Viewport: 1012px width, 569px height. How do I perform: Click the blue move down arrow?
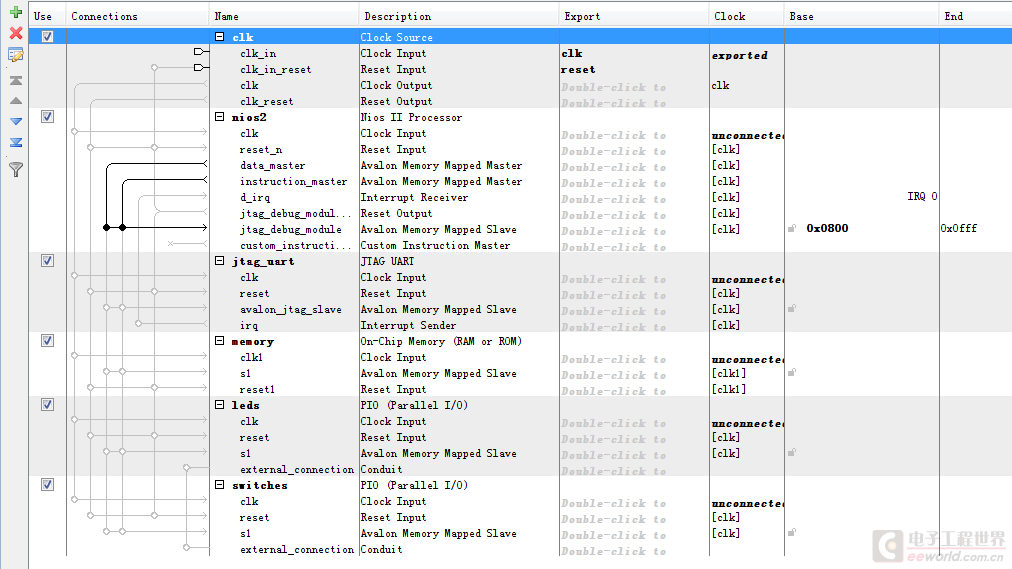point(15,121)
